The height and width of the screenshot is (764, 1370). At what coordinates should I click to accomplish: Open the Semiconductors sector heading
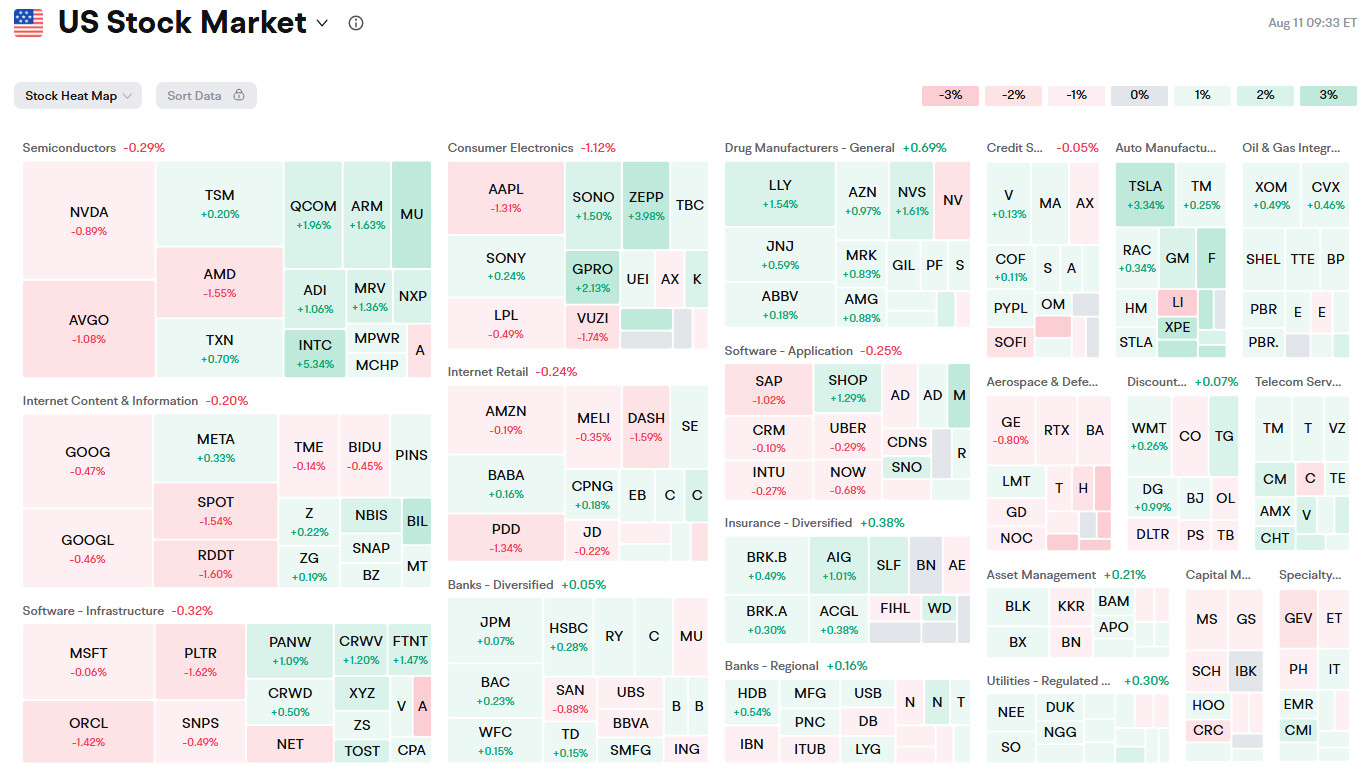pyautogui.click(x=69, y=148)
